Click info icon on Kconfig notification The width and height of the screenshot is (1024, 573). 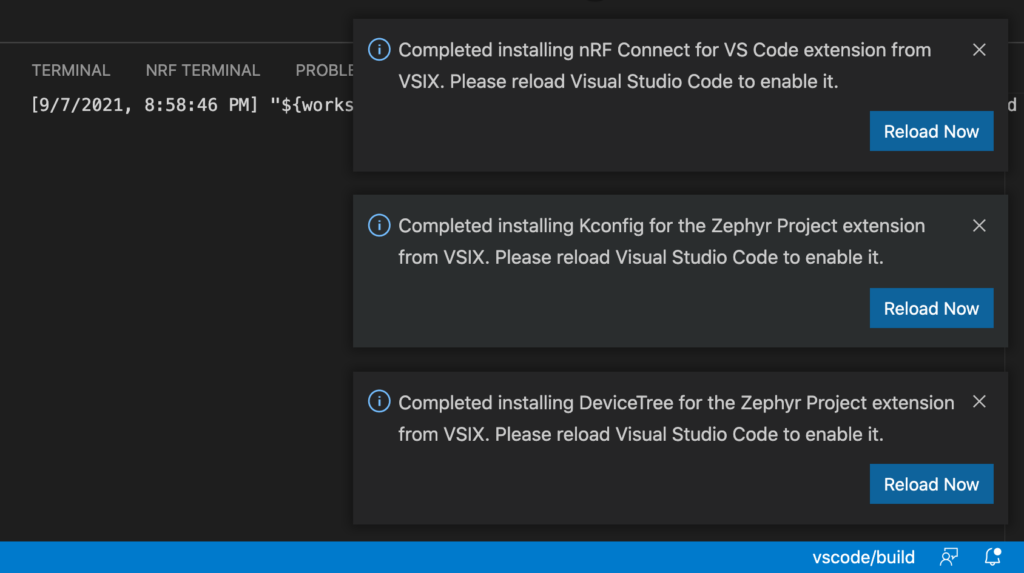(x=379, y=226)
